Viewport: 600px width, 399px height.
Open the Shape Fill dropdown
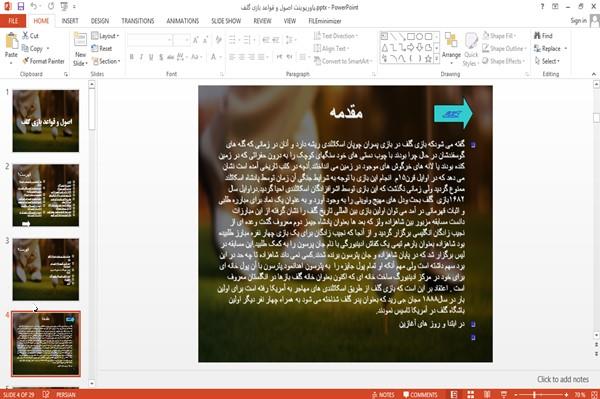tap(499, 36)
